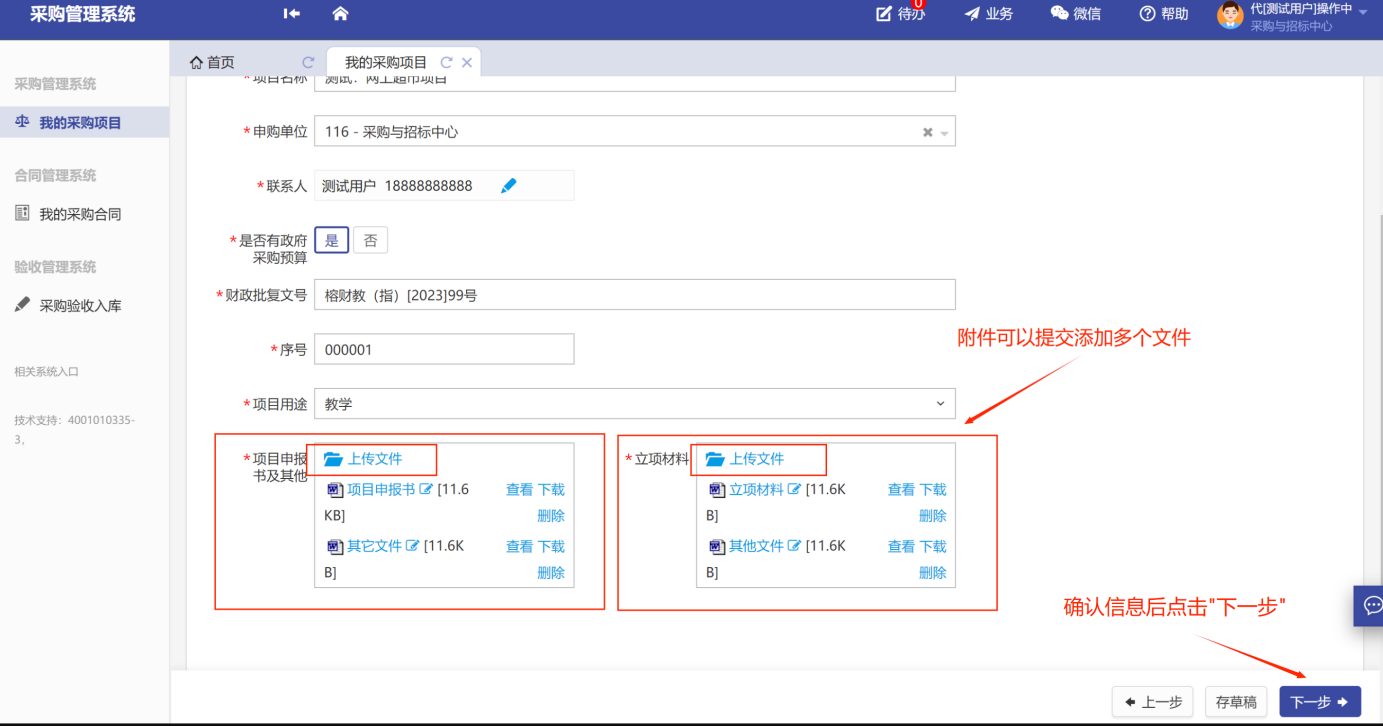Close the 我的采购项目 tab
The width and height of the screenshot is (1383, 726).
click(467, 62)
